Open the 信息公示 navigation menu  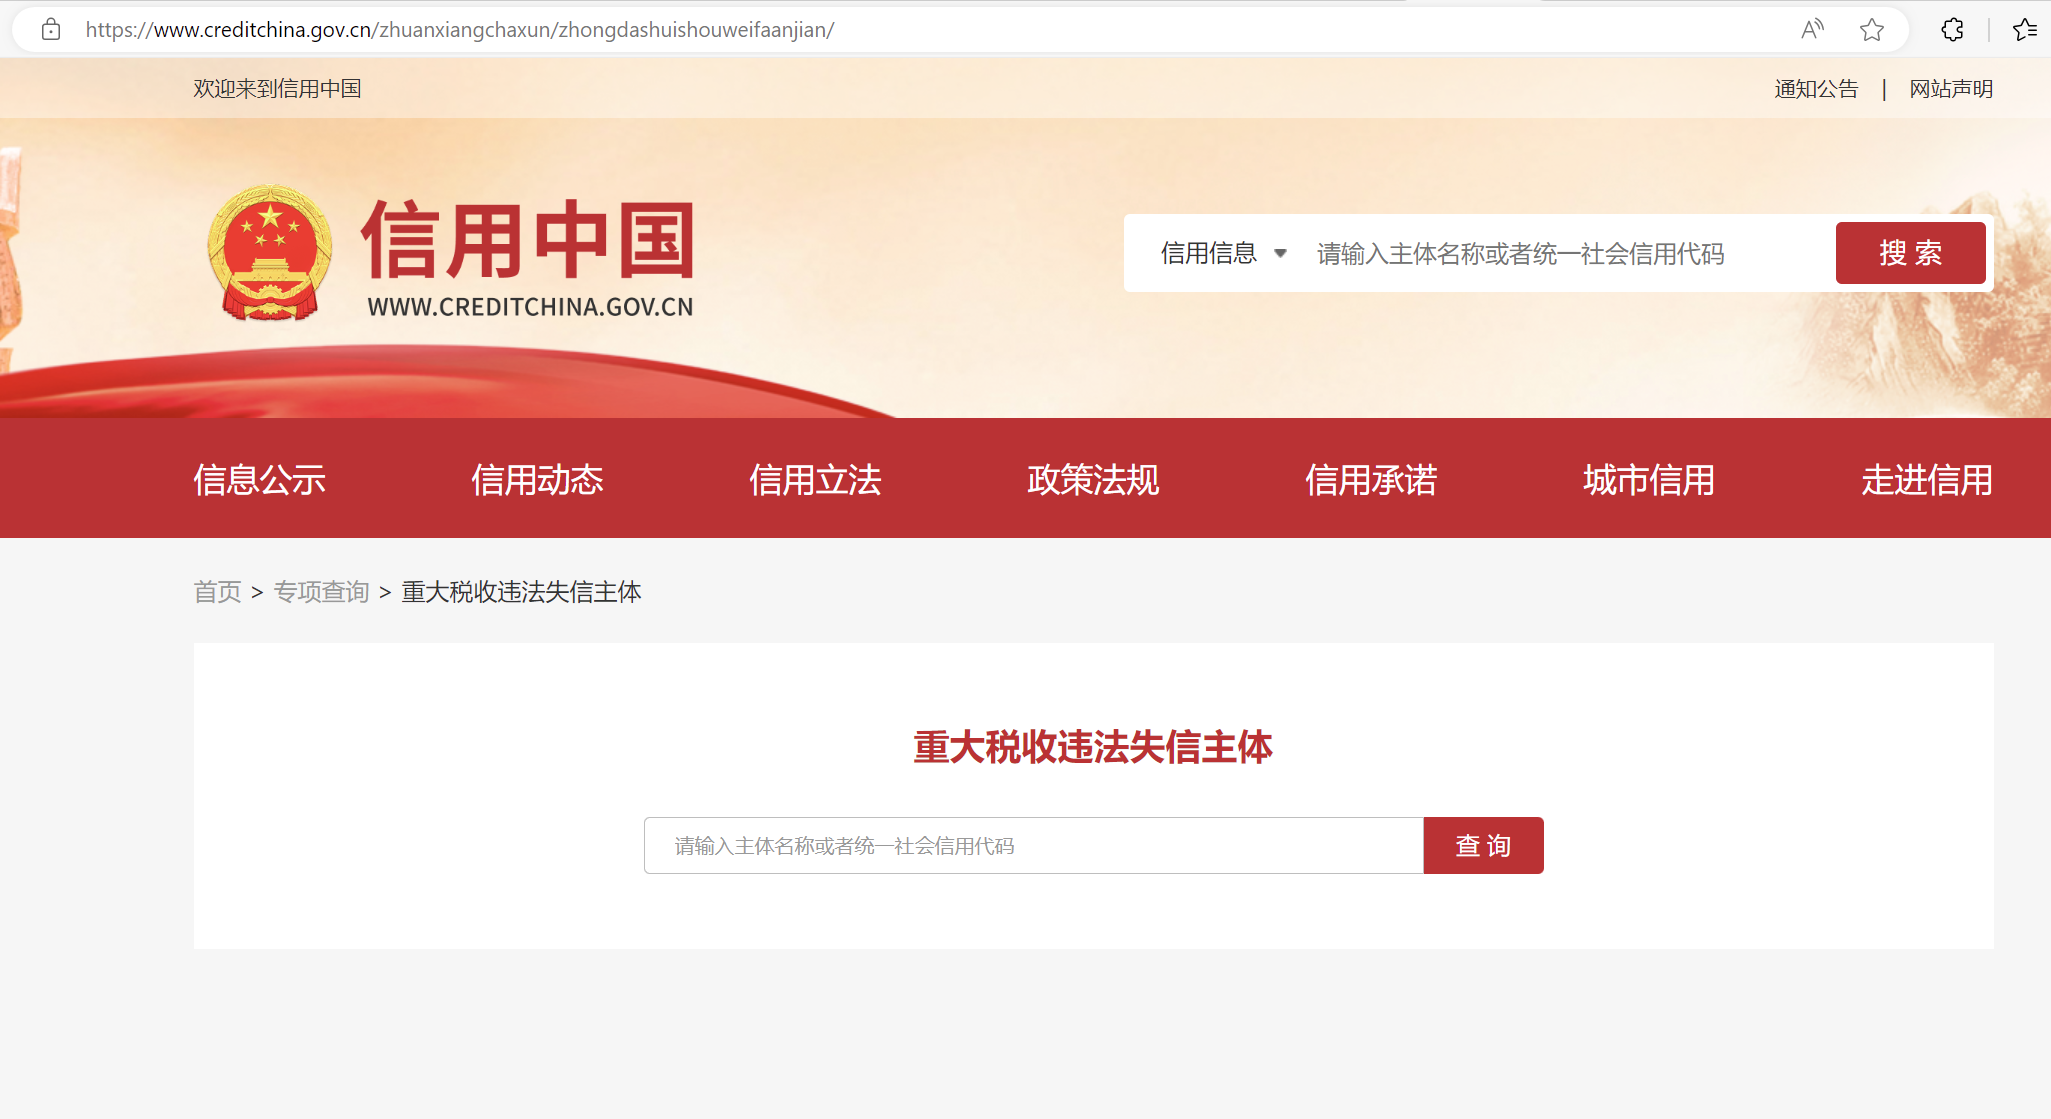tap(260, 480)
